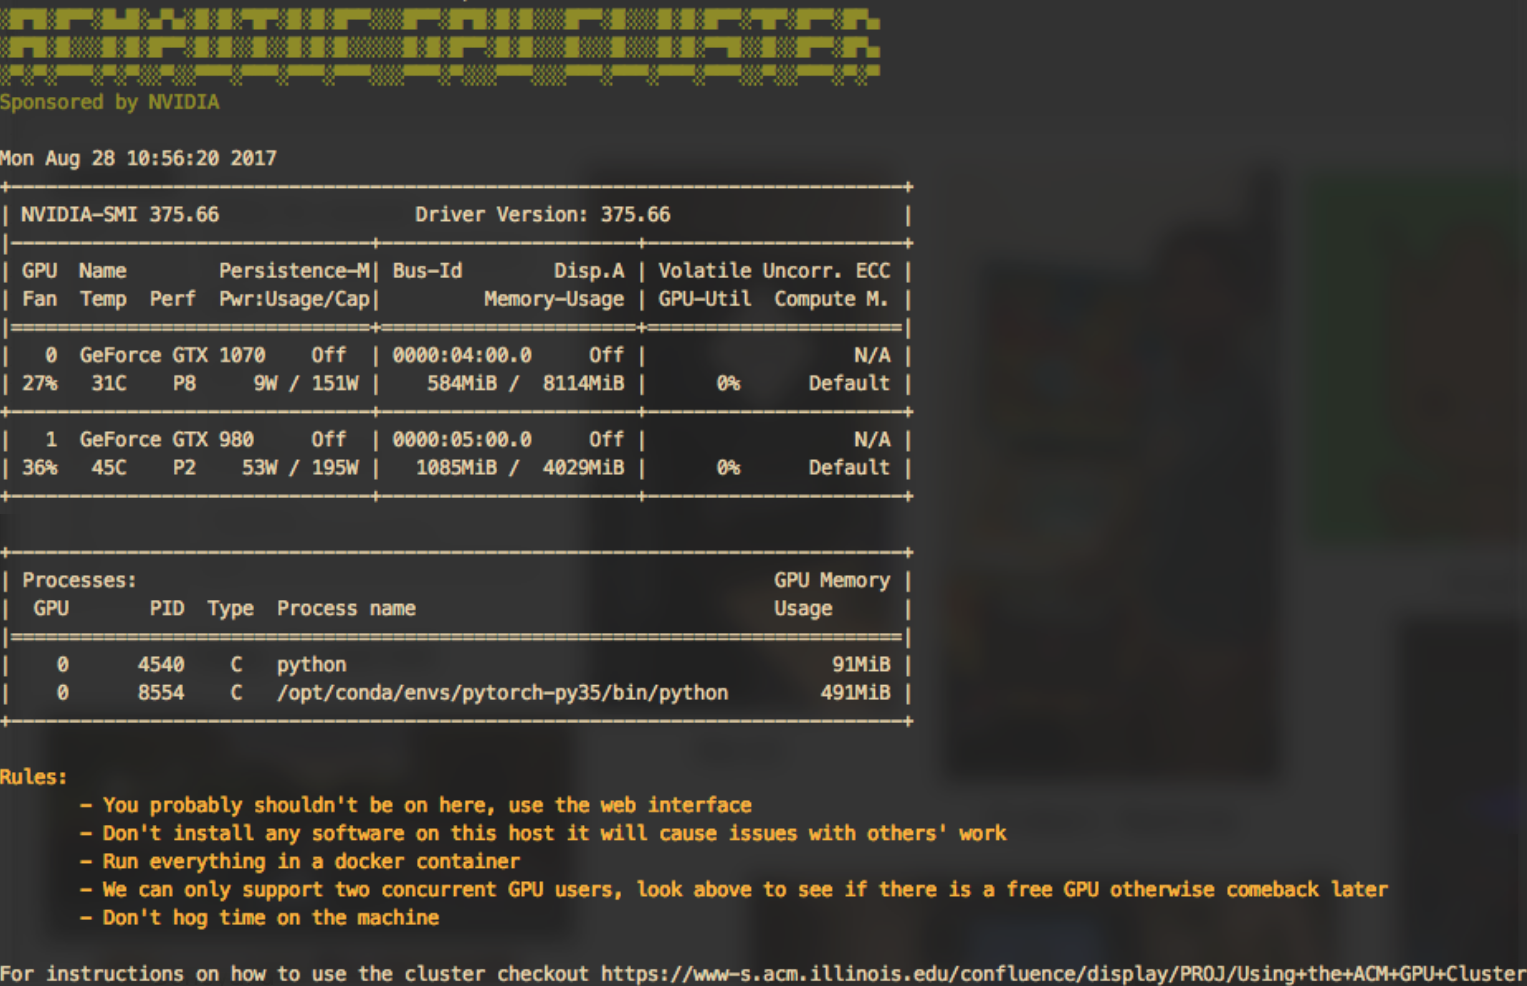Click 'Memory-Usage' column header
Image resolution: width=1527 pixels, height=986 pixels.
point(554,299)
